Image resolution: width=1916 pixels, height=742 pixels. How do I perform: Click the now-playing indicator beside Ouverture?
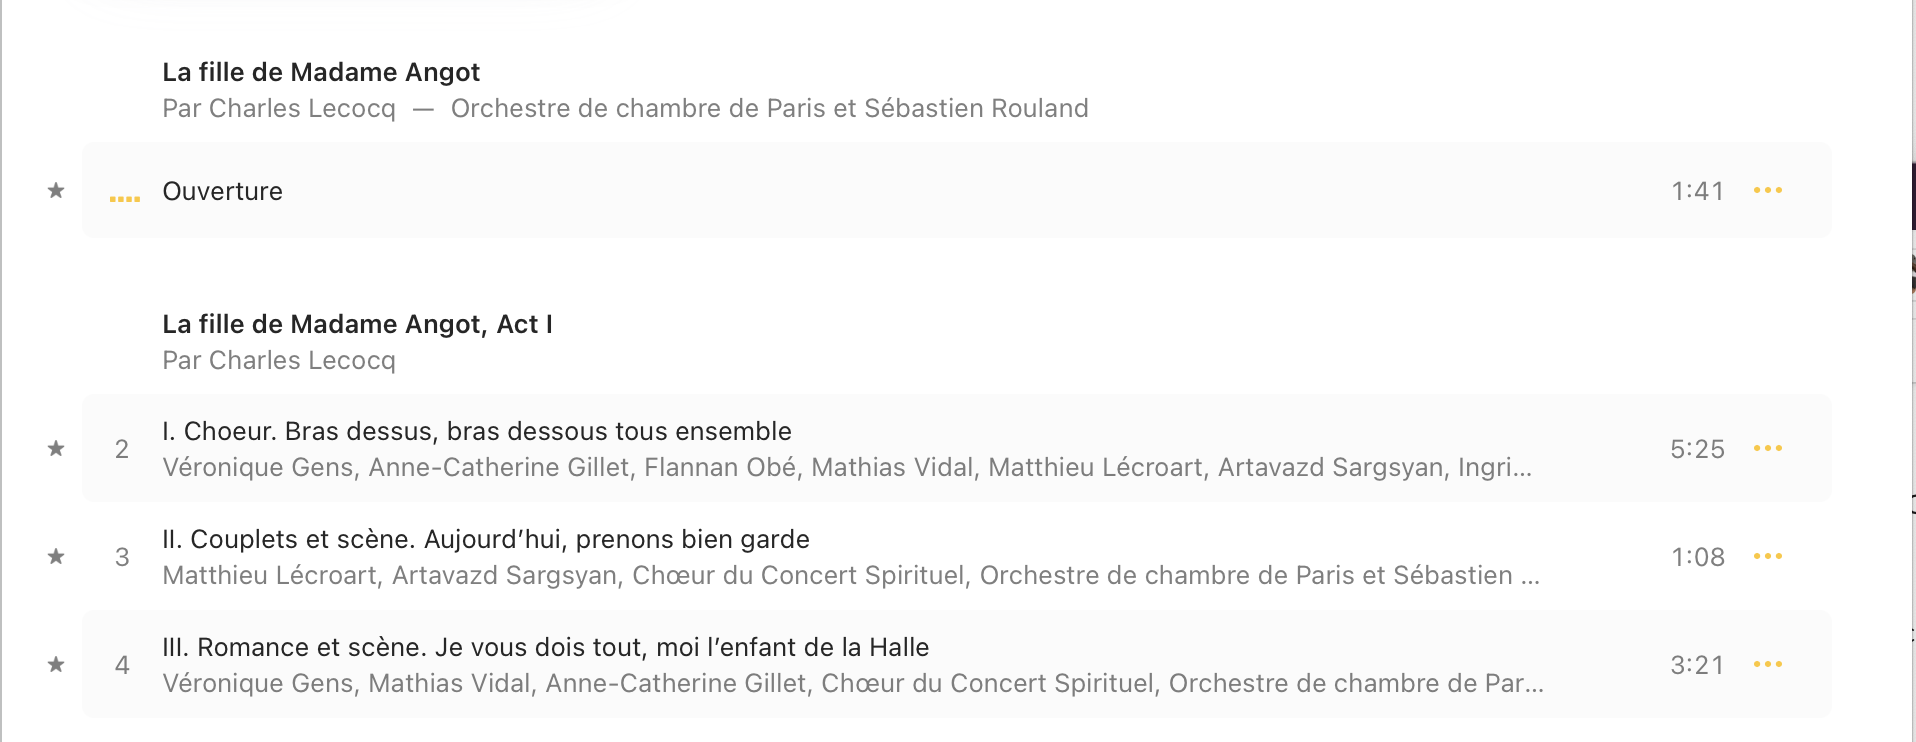(124, 198)
